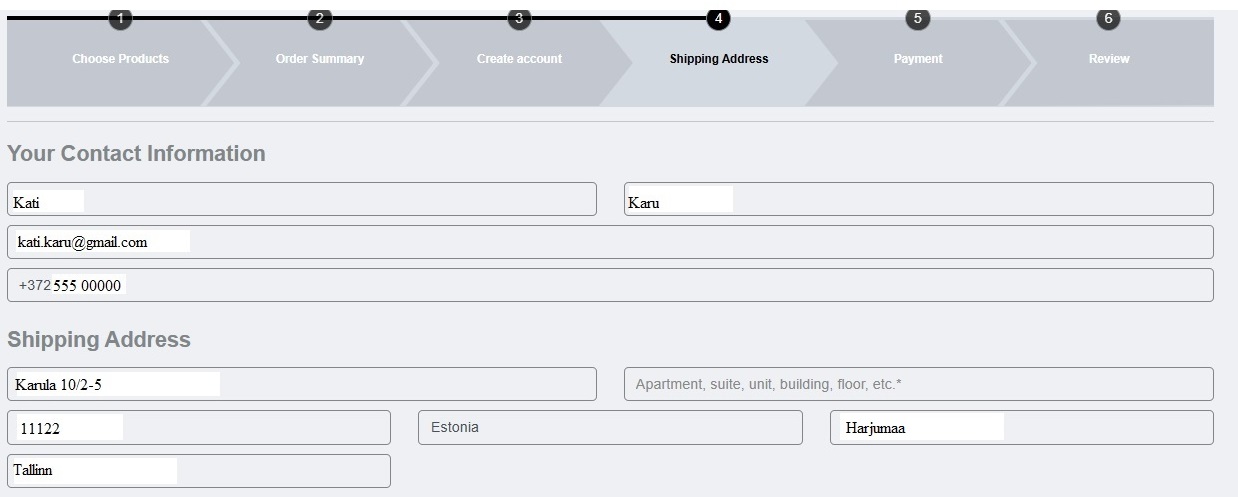Screen dimensions: 1238x497
Task: Click the Apartment, suite, unit field
Action: (x=918, y=384)
